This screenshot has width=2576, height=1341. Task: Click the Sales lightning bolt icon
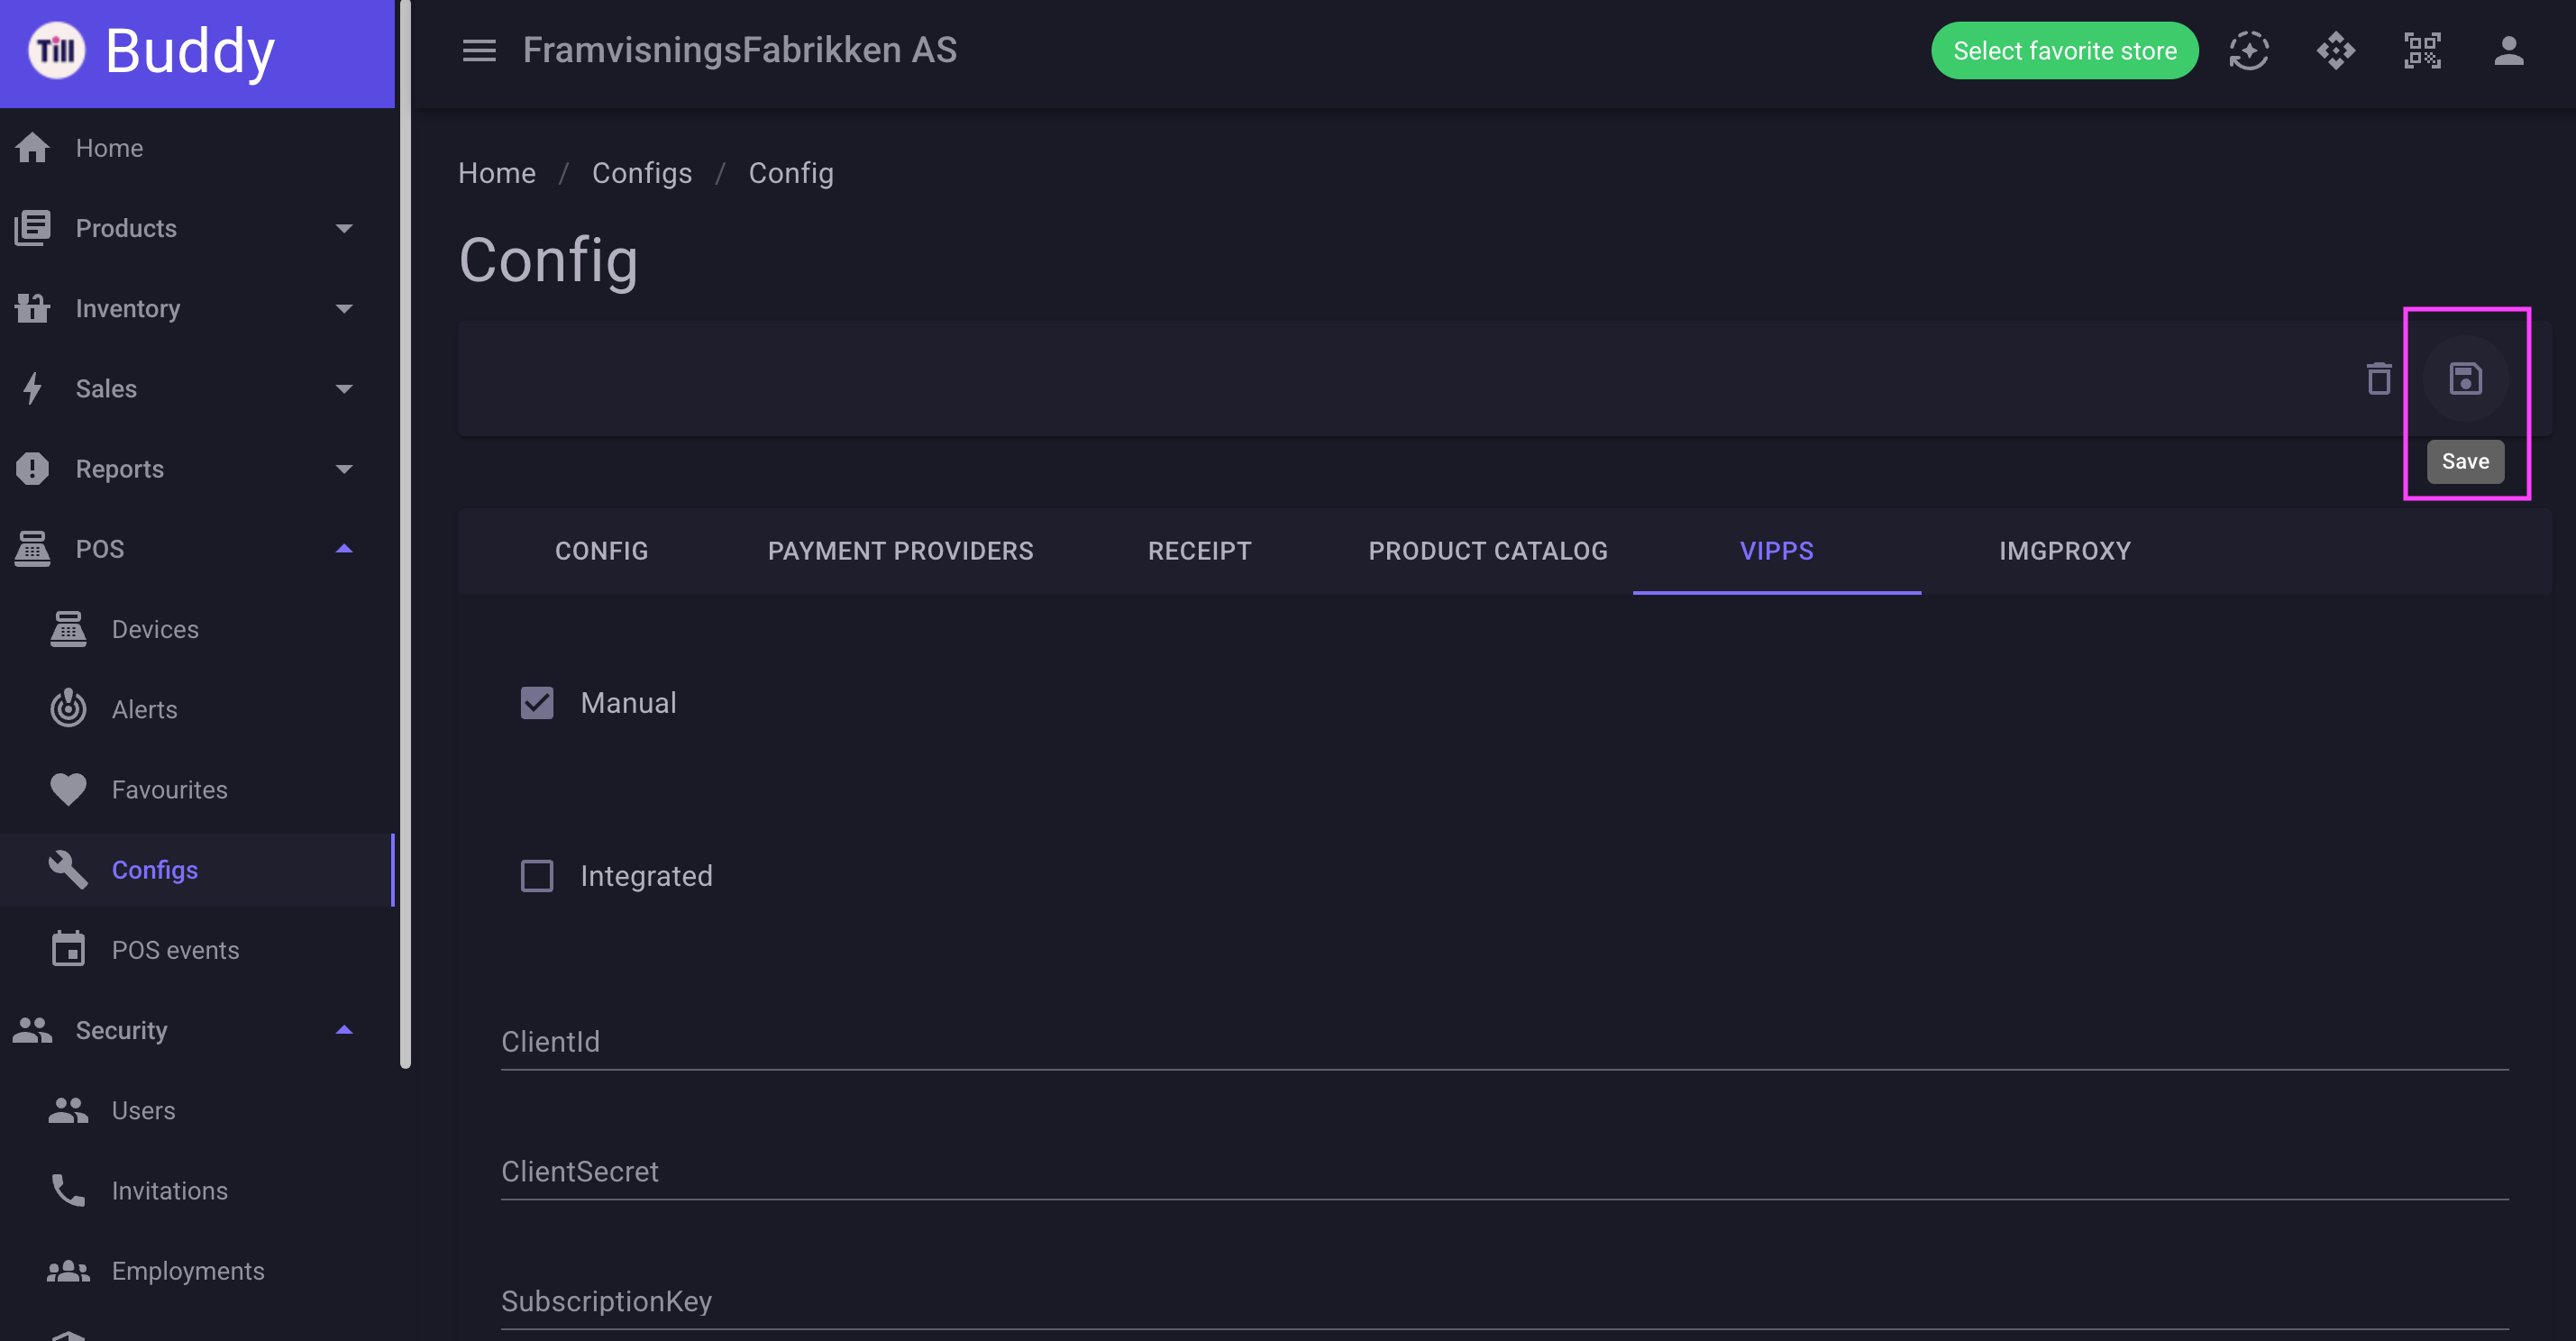[x=33, y=388]
